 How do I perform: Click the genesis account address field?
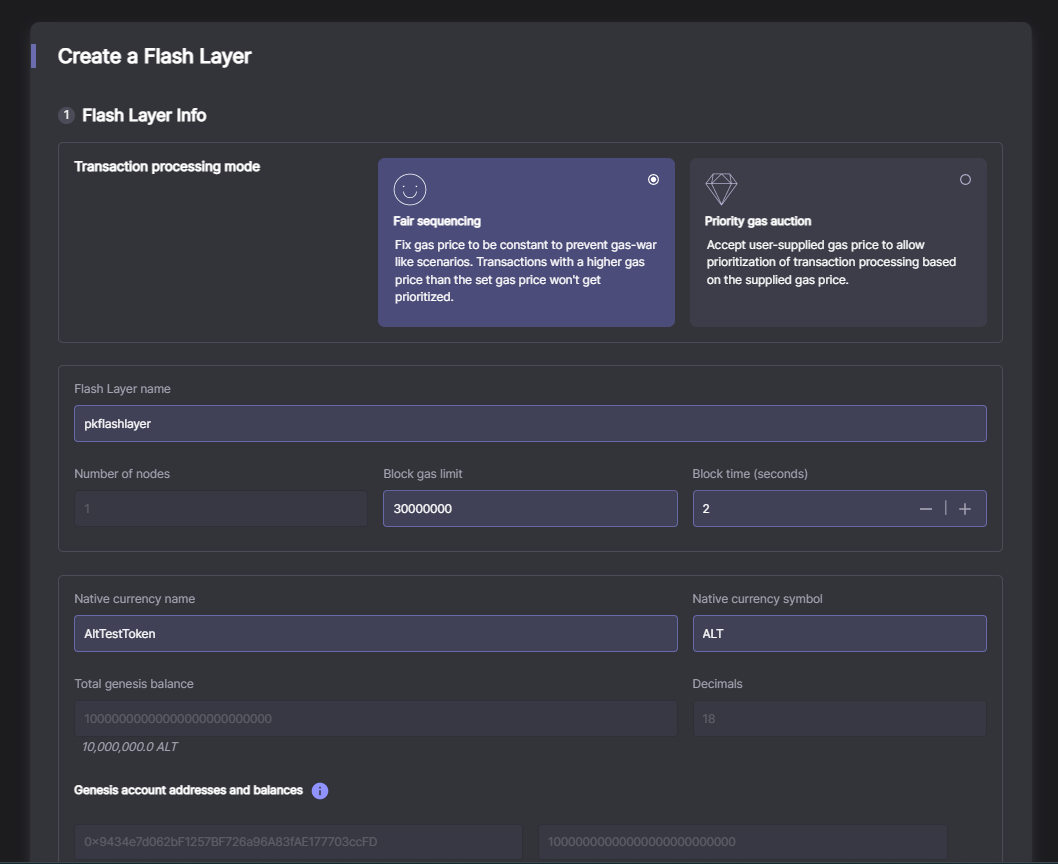tap(298, 842)
